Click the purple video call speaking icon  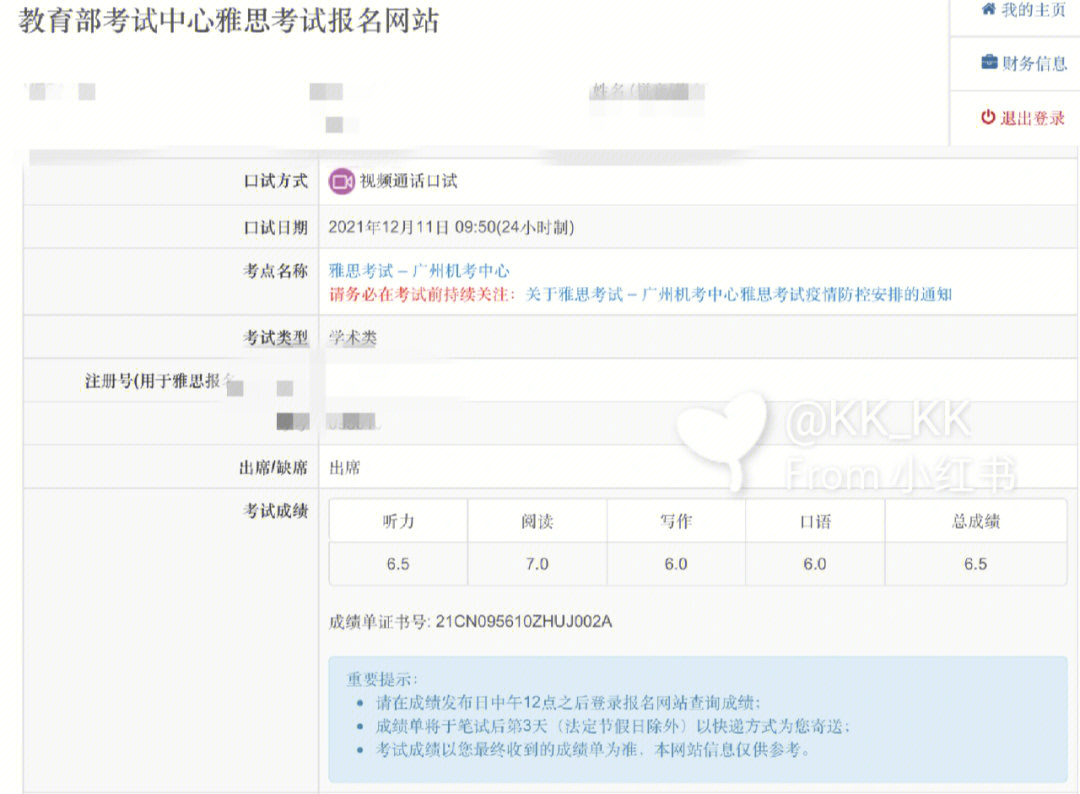[341, 181]
